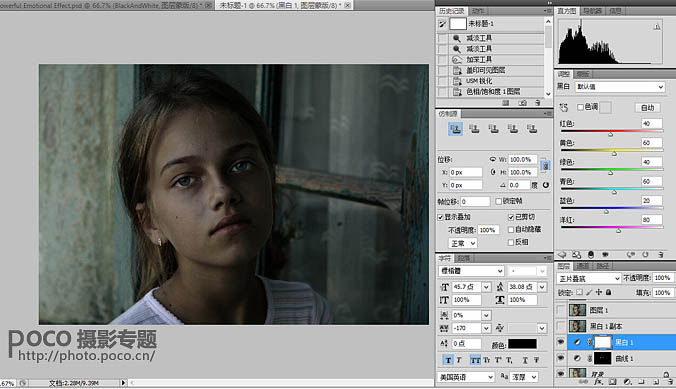
Task: Click the black text 颜色 color swatch
Action: tap(523, 344)
